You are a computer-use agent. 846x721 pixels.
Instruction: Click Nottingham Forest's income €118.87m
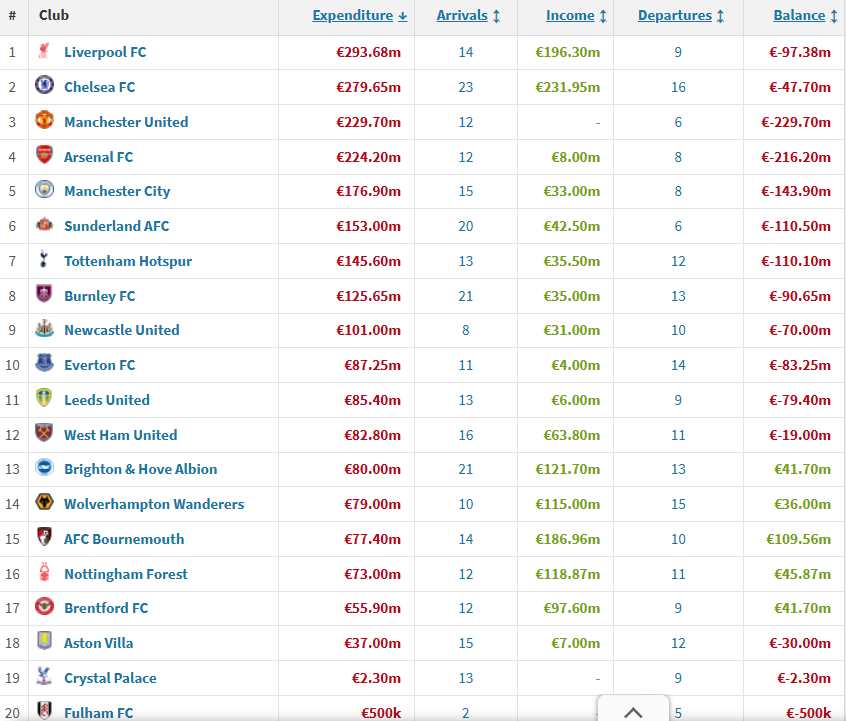click(x=568, y=574)
